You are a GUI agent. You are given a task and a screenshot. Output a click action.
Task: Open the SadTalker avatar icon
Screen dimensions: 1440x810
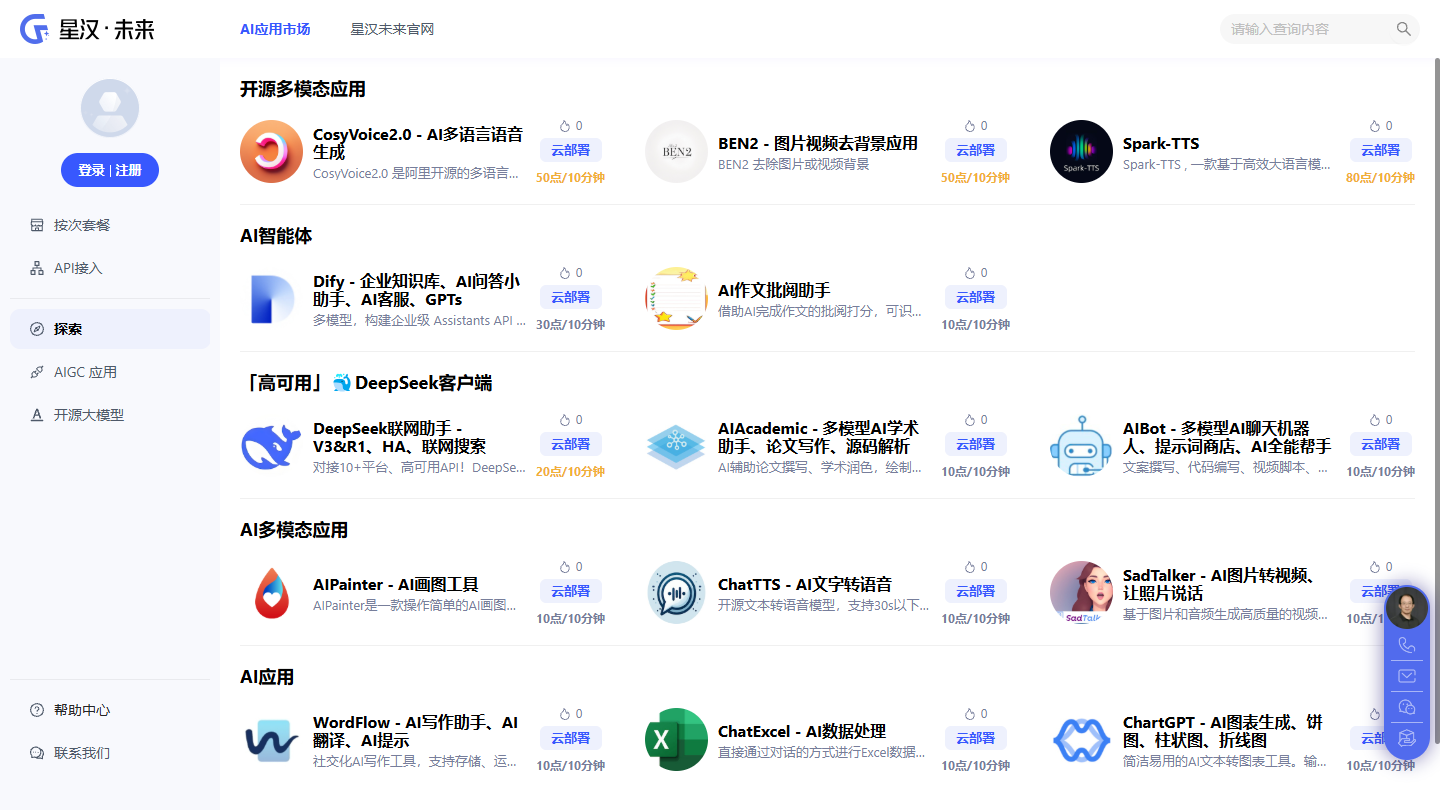[1081, 593]
